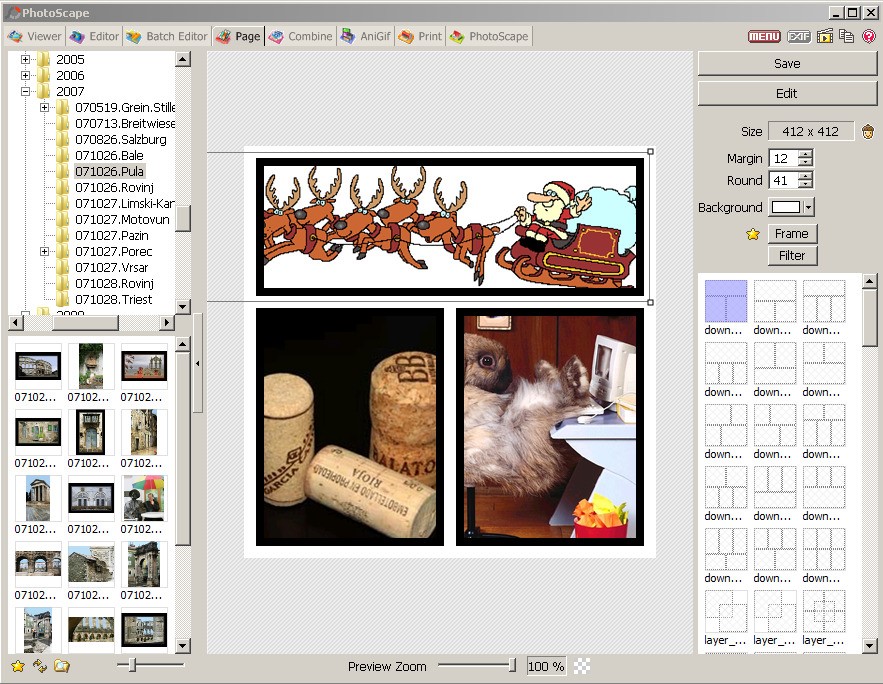Open the red MENU icon
This screenshot has height=684, width=883.
[x=764, y=37]
